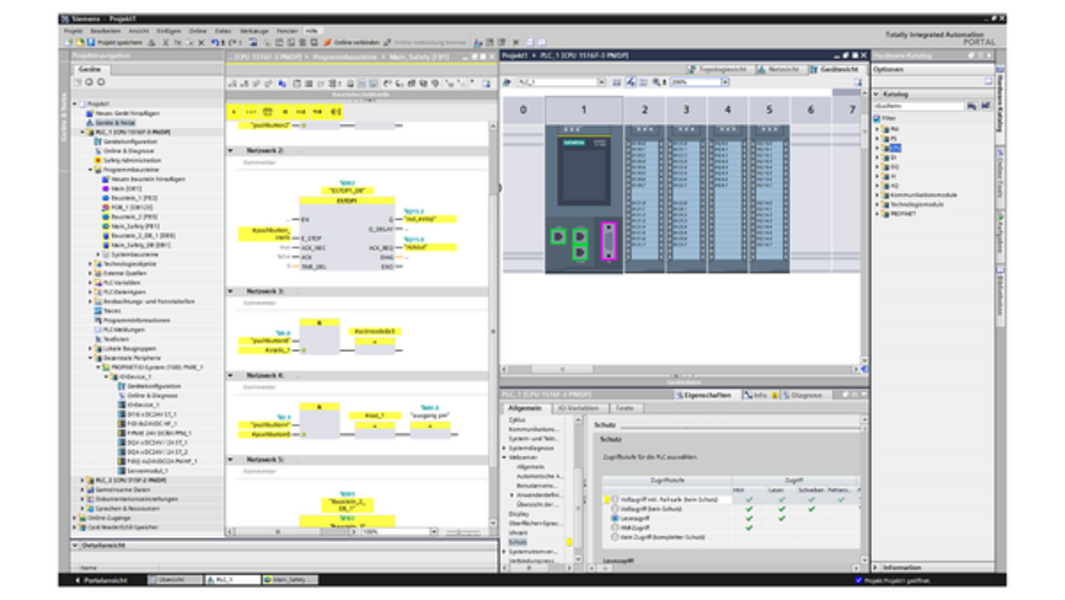Open Gerätekonfiguration under PLC_1
The image size is (1065, 600).
(x=130, y=141)
